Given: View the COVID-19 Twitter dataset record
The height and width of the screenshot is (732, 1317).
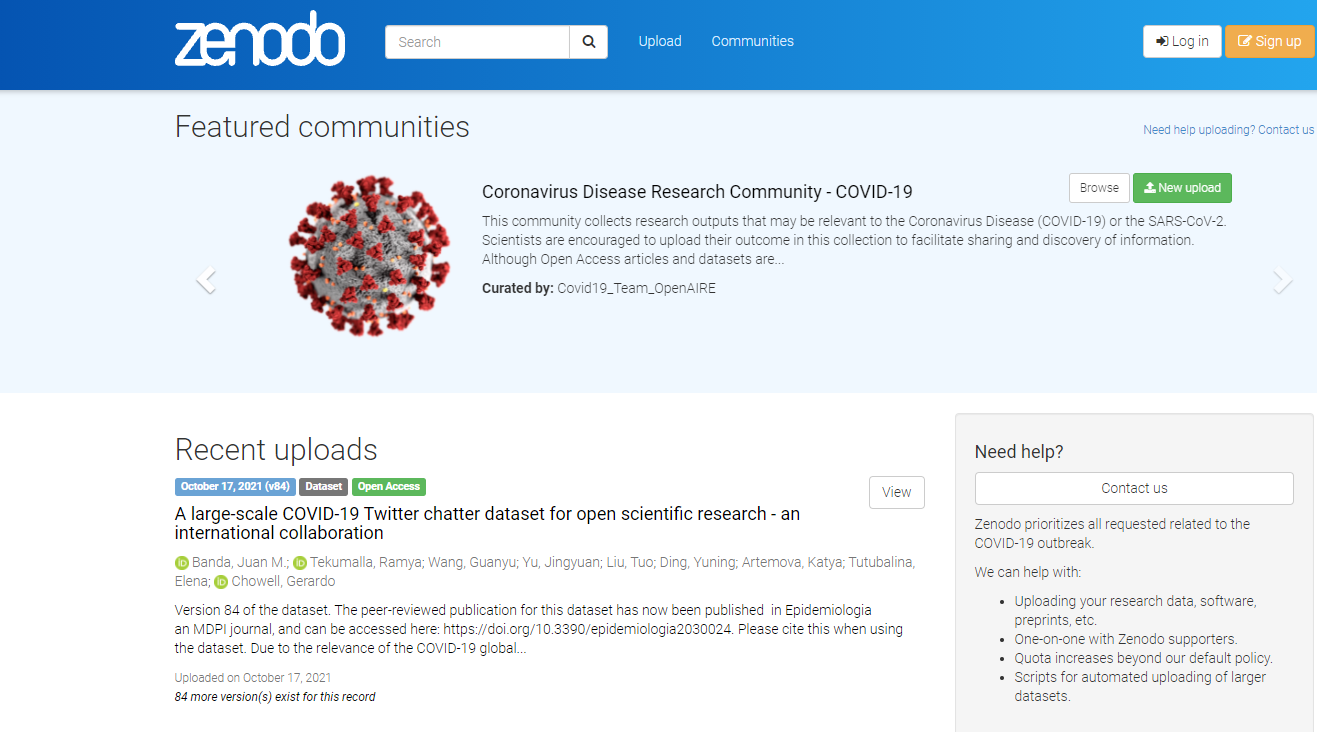Looking at the screenshot, I should click(x=897, y=492).
